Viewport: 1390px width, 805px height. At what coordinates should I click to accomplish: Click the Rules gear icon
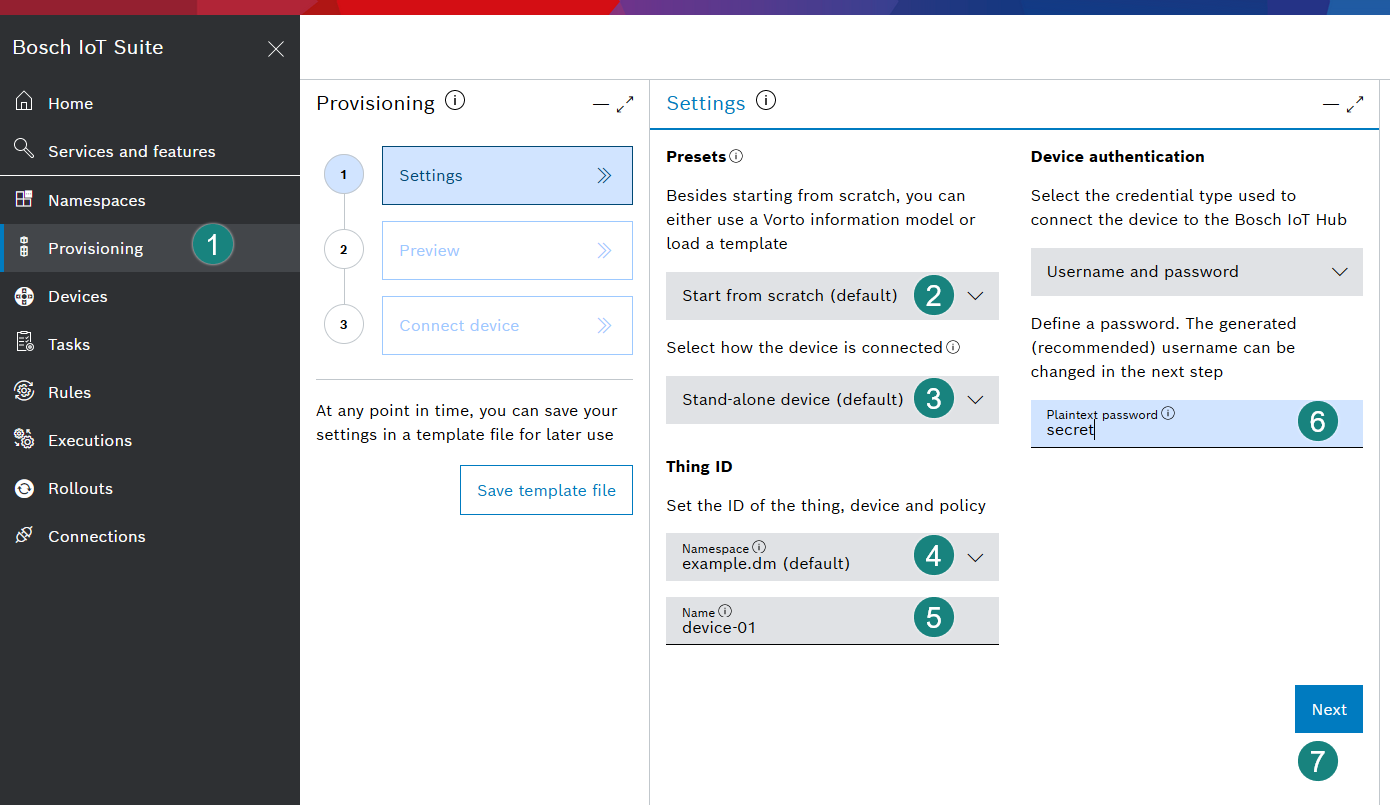[x=24, y=391]
